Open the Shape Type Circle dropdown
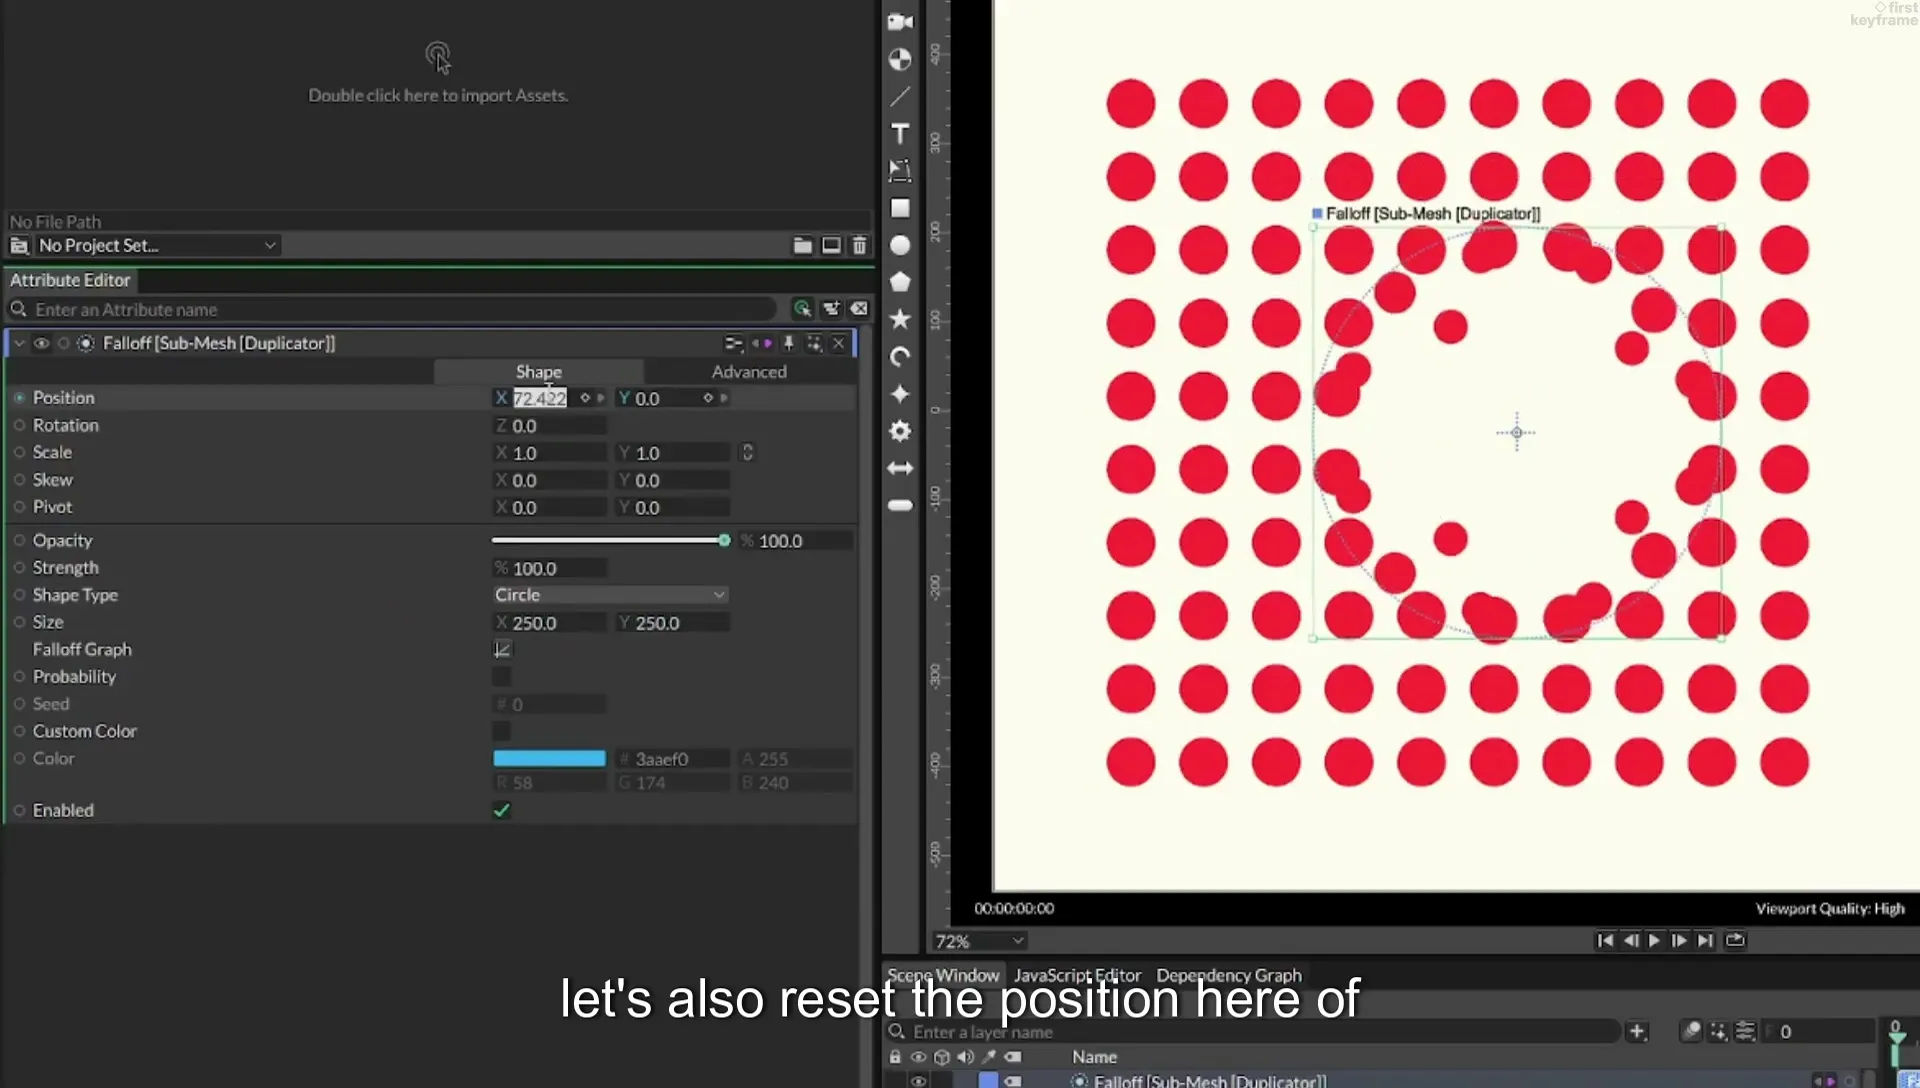Image resolution: width=1920 pixels, height=1088 pixels. [609, 595]
